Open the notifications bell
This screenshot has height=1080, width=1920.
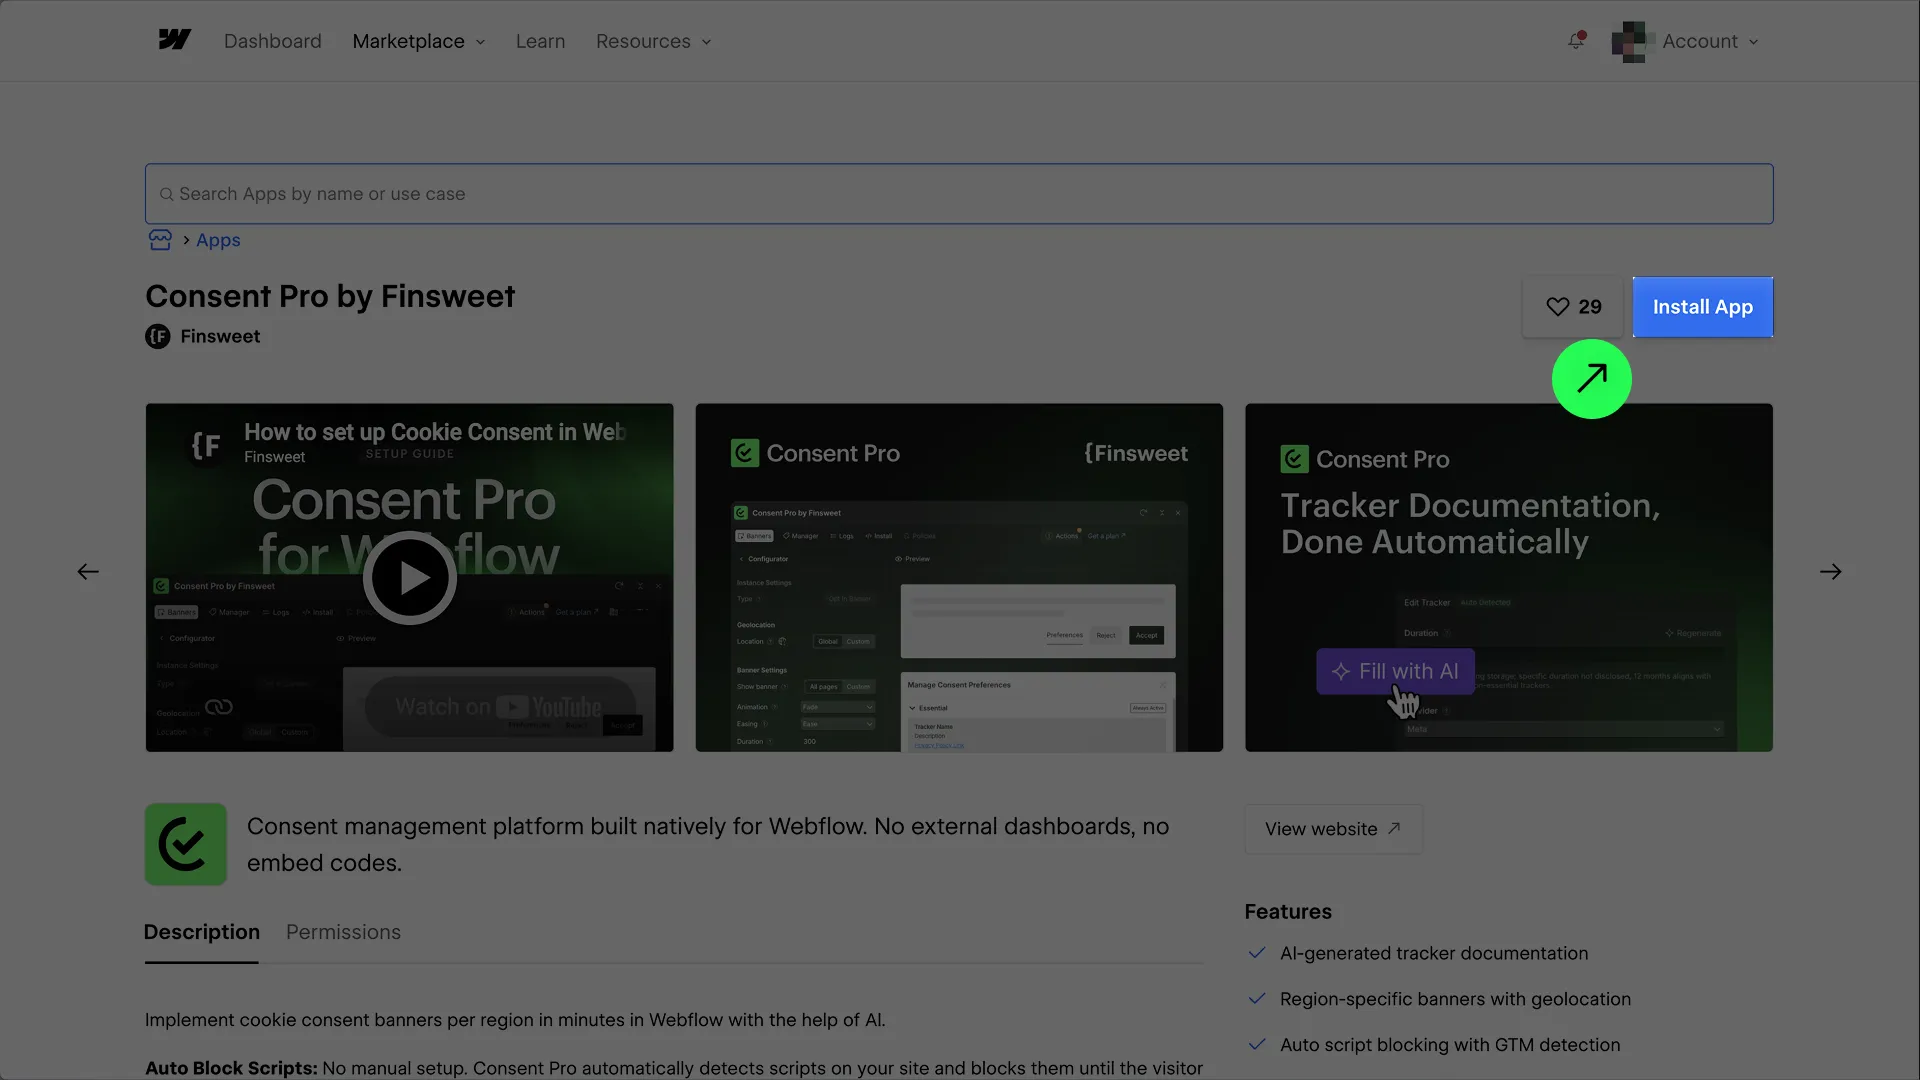pyautogui.click(x=1576, y=41)
